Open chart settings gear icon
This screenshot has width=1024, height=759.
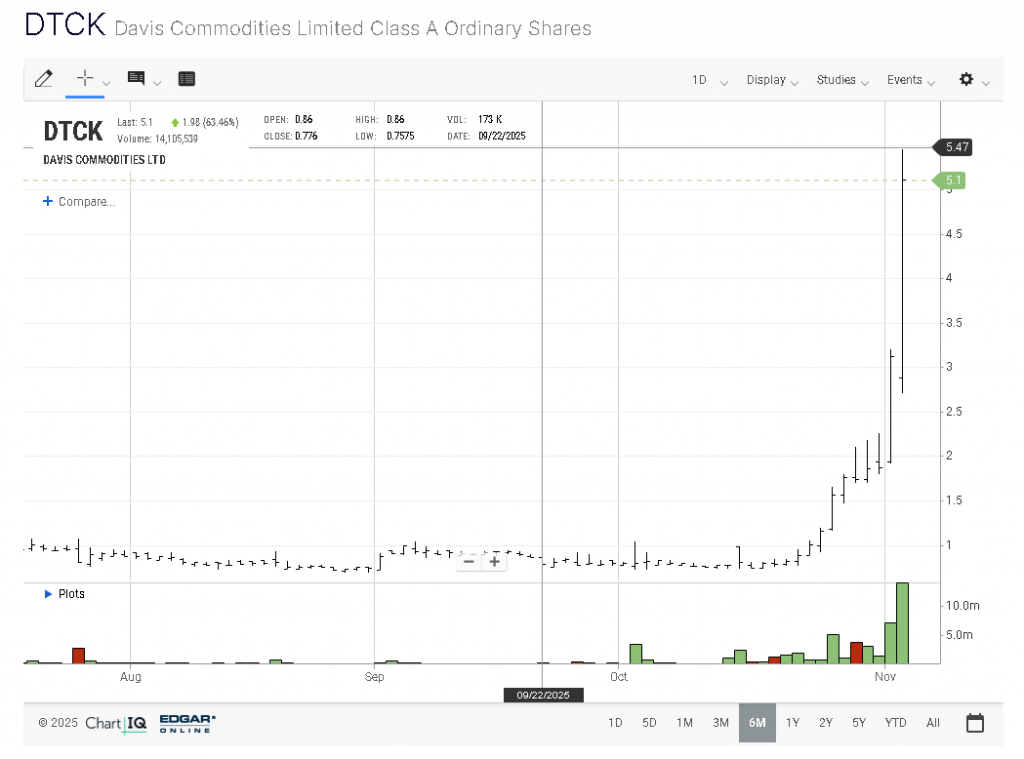click(966, 79)
